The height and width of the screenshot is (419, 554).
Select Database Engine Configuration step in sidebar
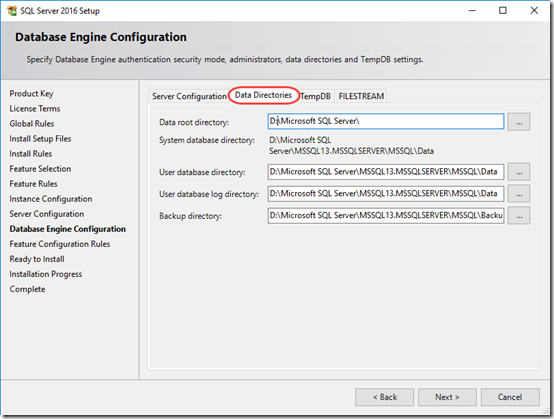67,229
